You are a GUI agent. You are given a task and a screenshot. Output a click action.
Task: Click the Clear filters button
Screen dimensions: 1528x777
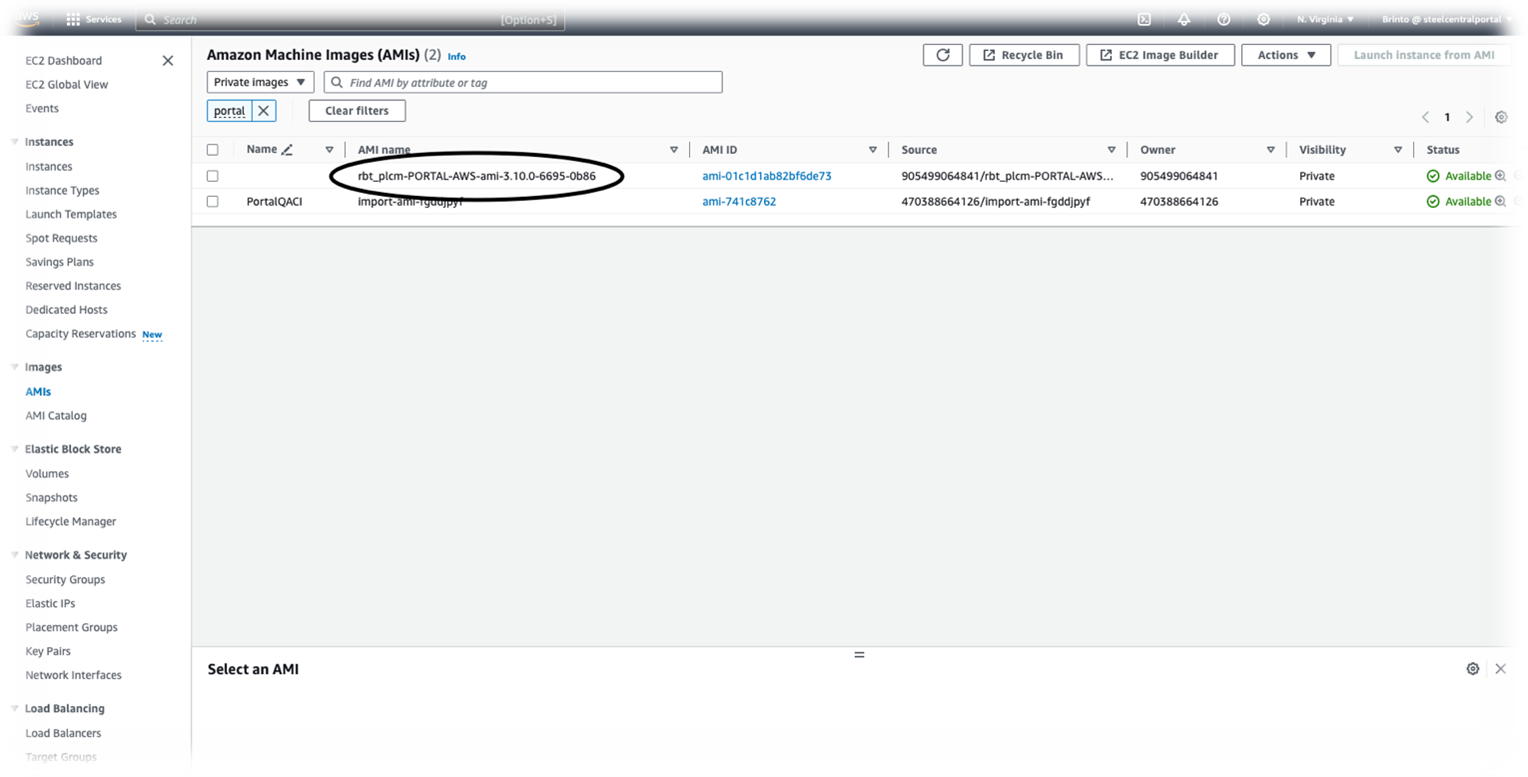coord(357,111)
